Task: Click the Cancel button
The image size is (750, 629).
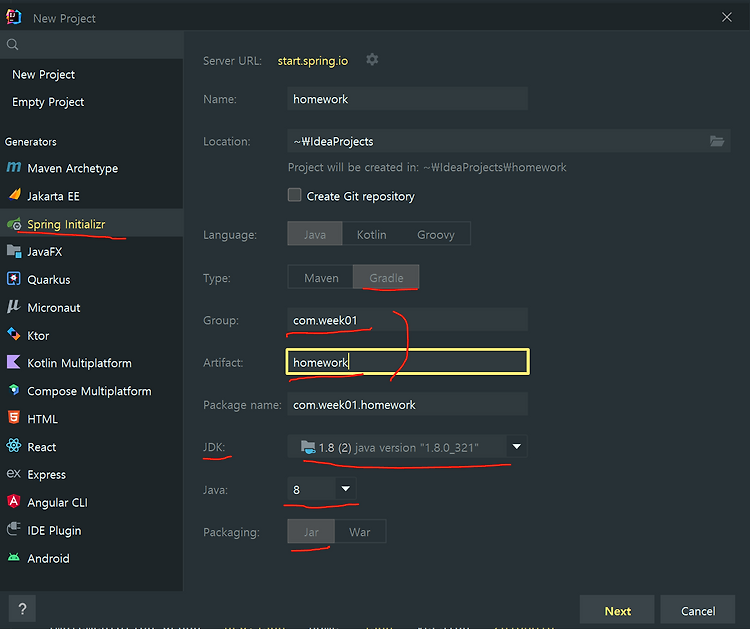Action: pyautogui.click(x=698, y=611)
